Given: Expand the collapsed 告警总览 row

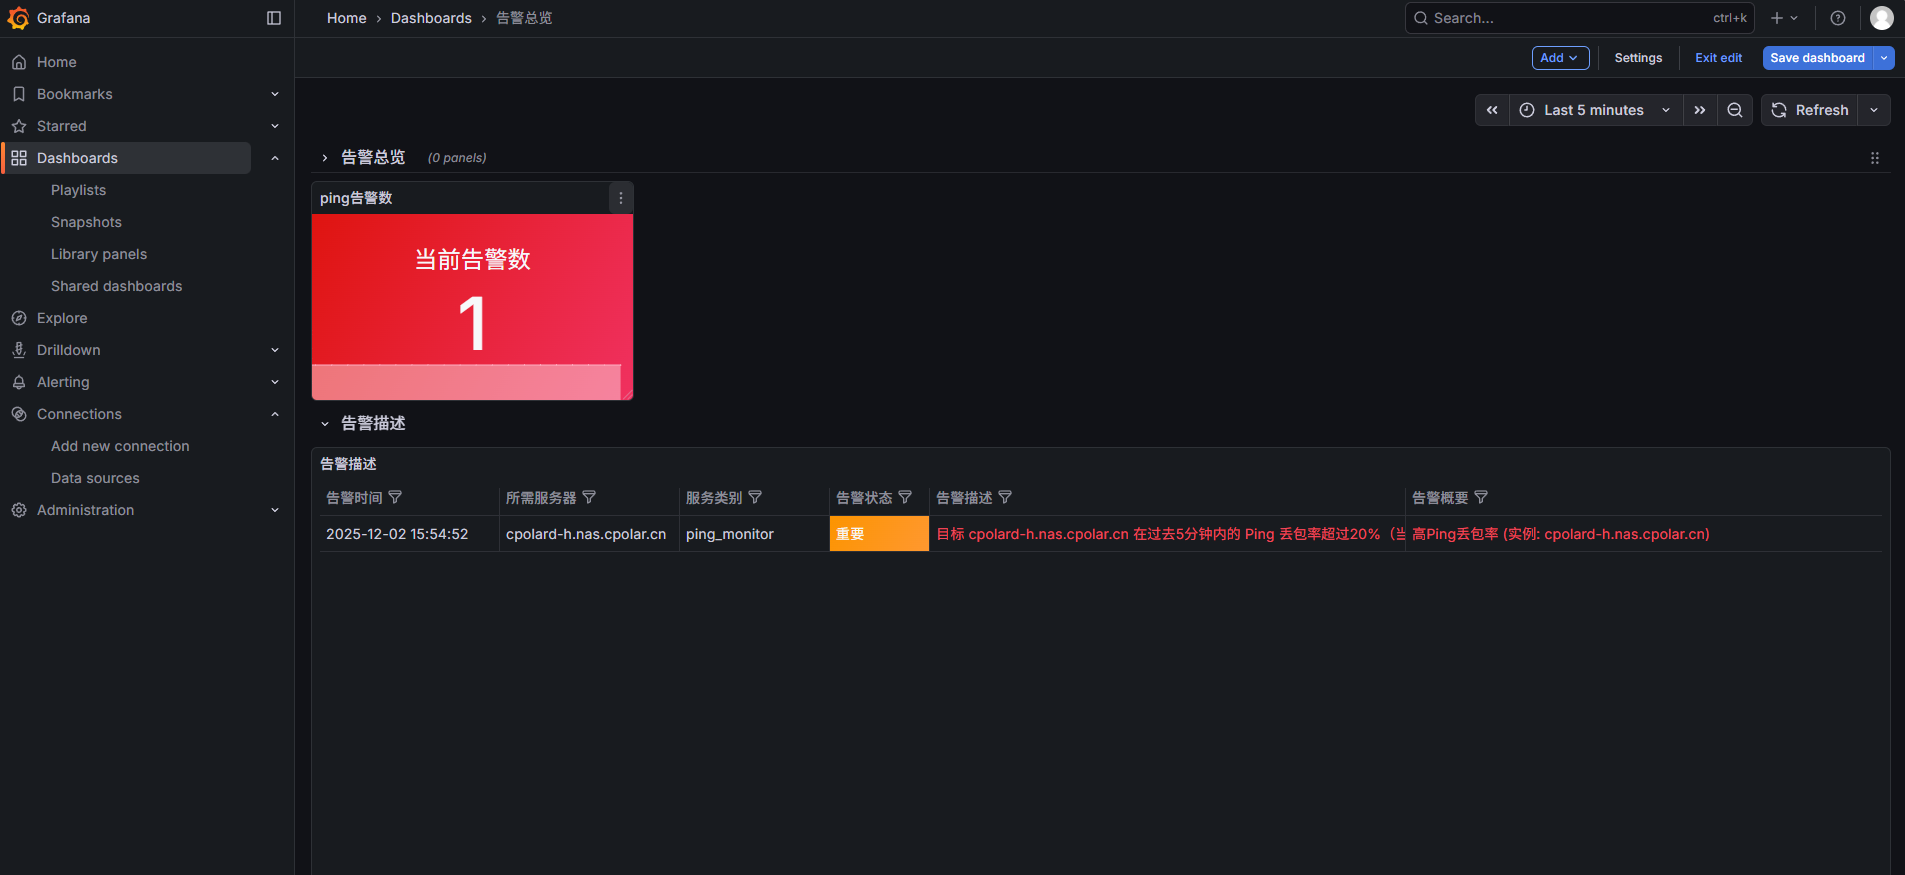Looking at the screenshot, I should coord(325,158).
